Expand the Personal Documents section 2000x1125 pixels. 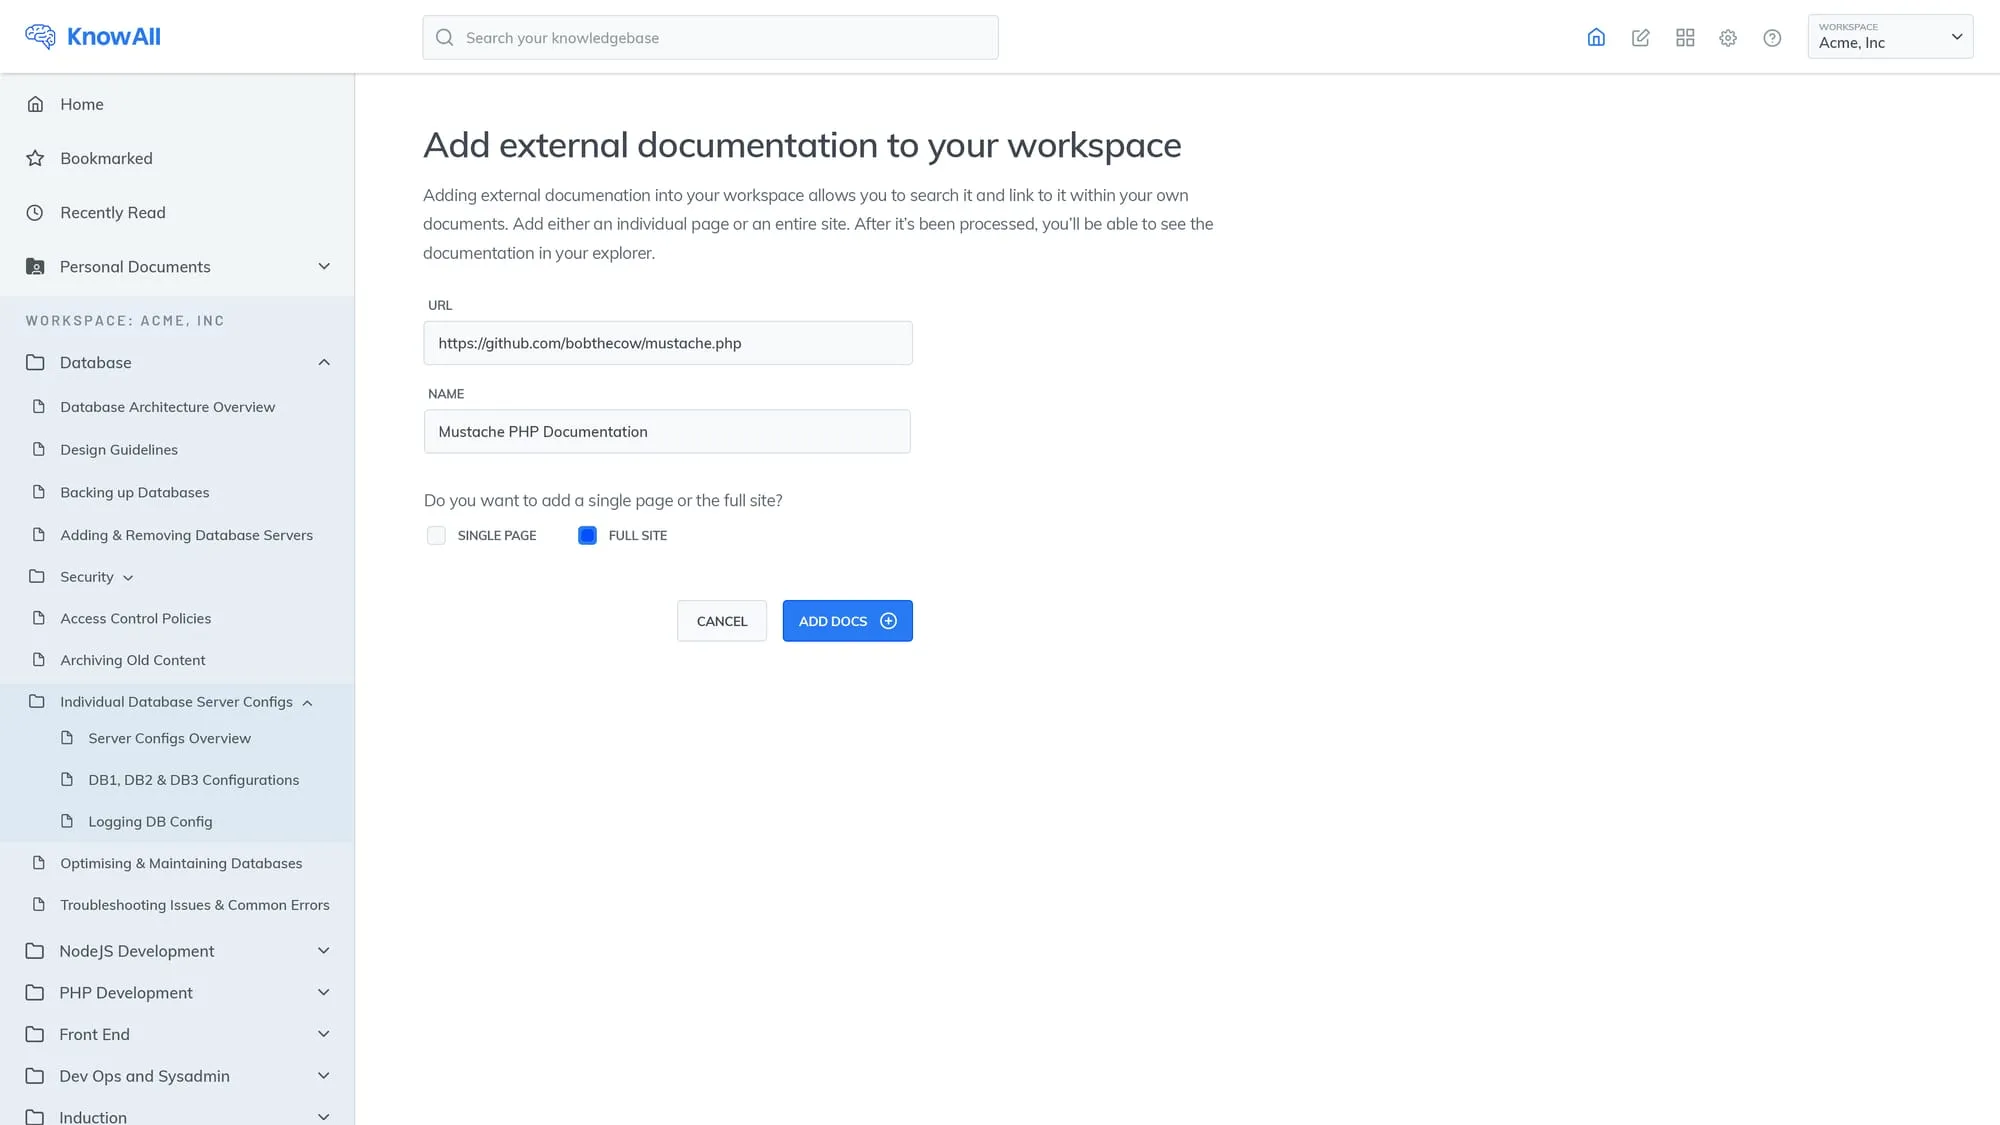(323, 267)
